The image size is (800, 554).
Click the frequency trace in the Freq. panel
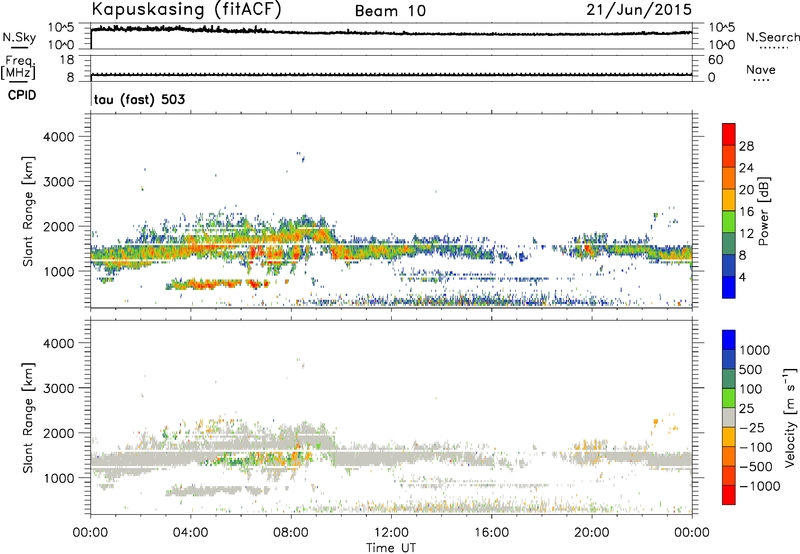[x=391, y=74]
